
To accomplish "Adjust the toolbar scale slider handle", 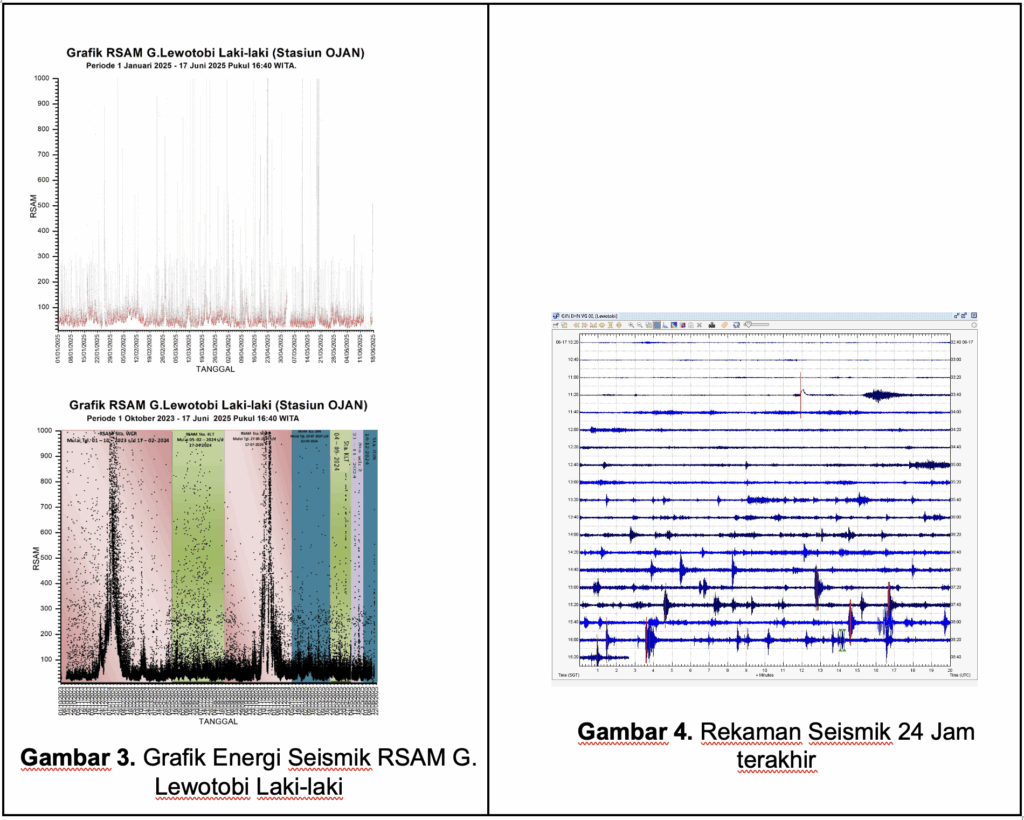I will (x=748, y=324).
